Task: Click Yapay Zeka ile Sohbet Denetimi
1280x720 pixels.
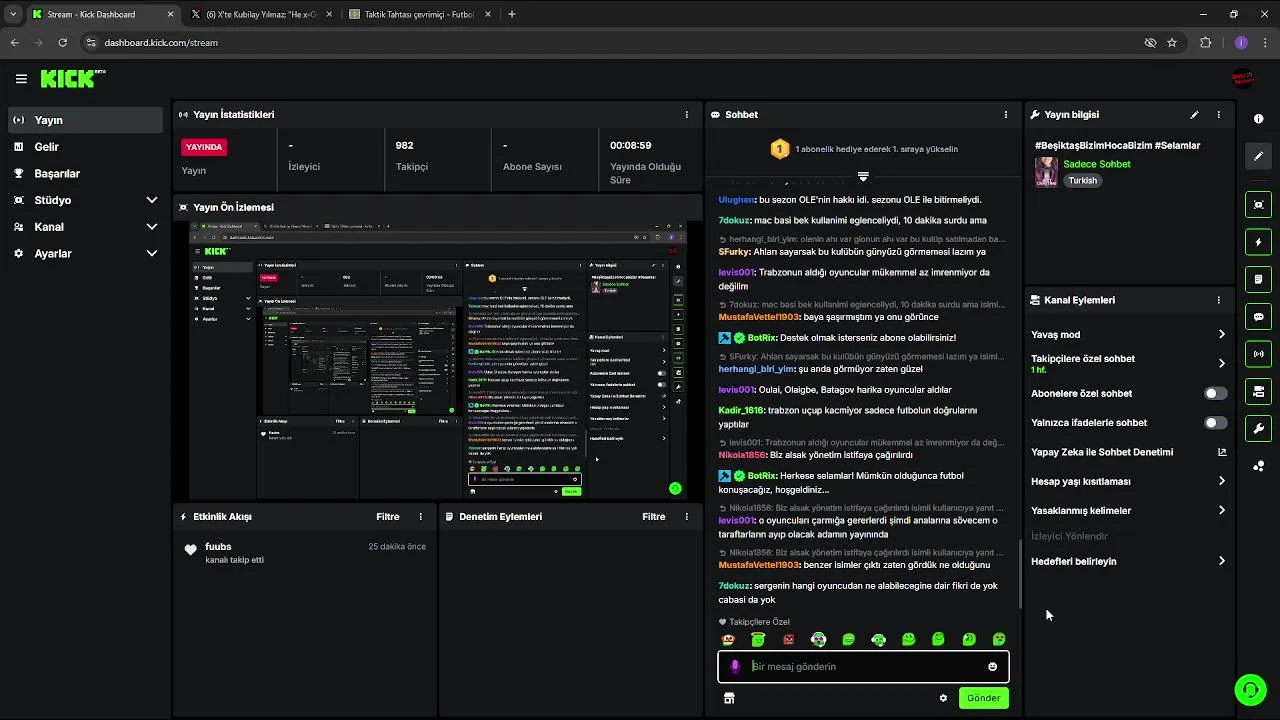Action: click(x=1102, y=452)
